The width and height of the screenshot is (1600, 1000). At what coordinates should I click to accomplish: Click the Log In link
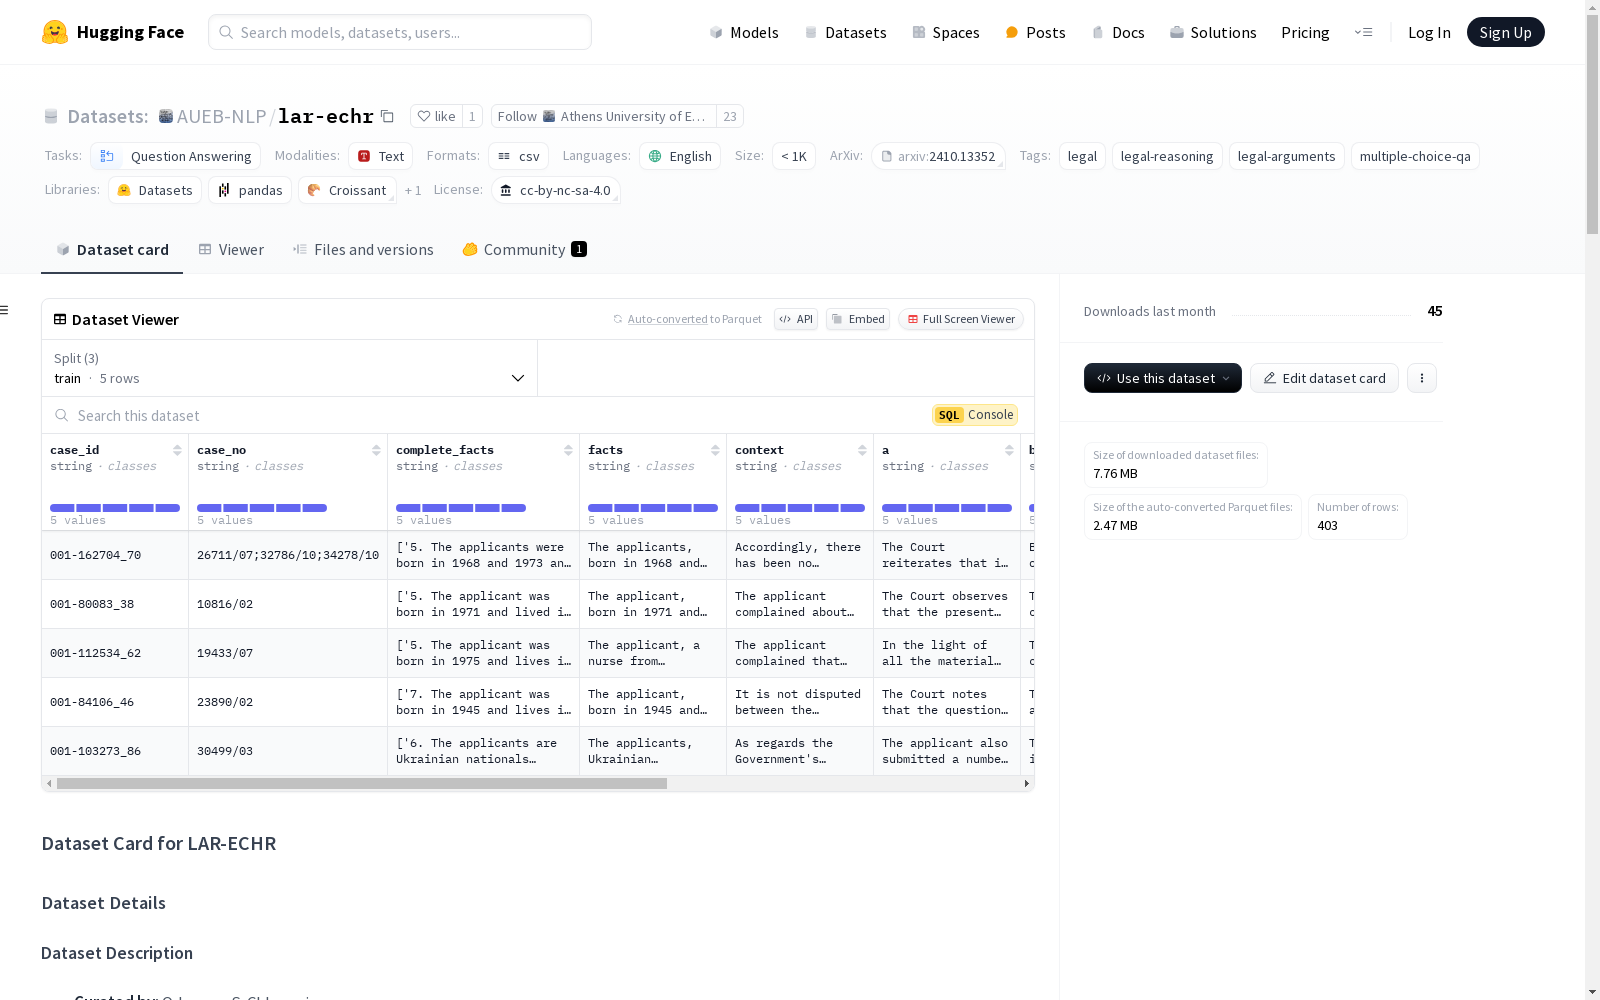1429,32
